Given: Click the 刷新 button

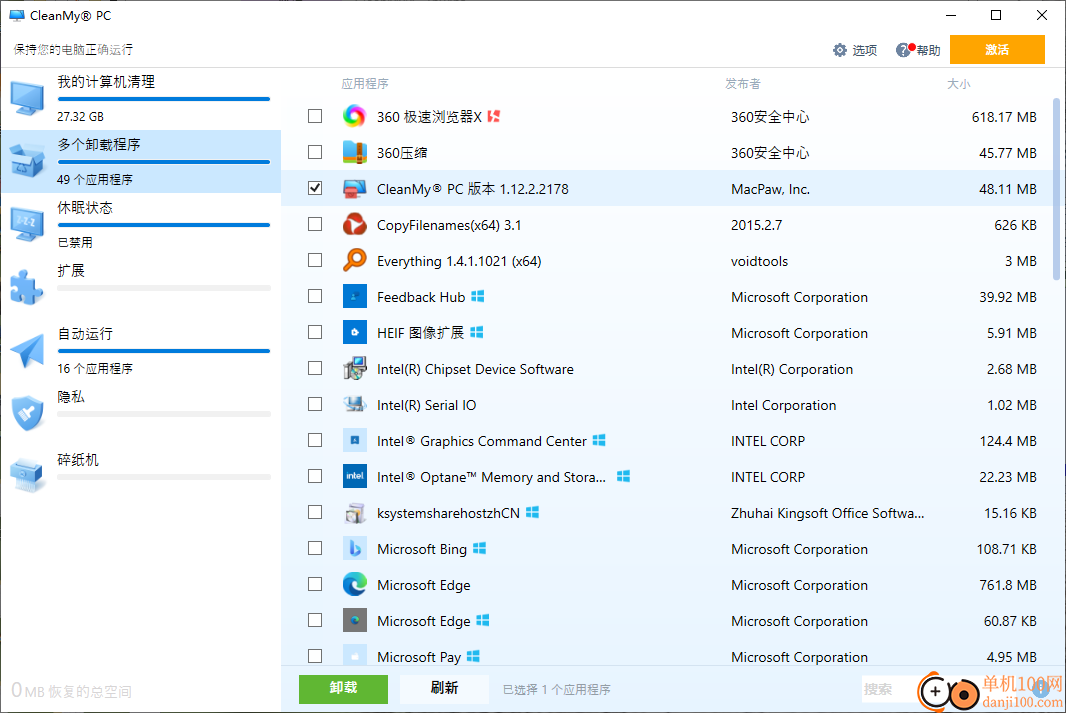Looking at the screenshot, I should coord(444,689).
